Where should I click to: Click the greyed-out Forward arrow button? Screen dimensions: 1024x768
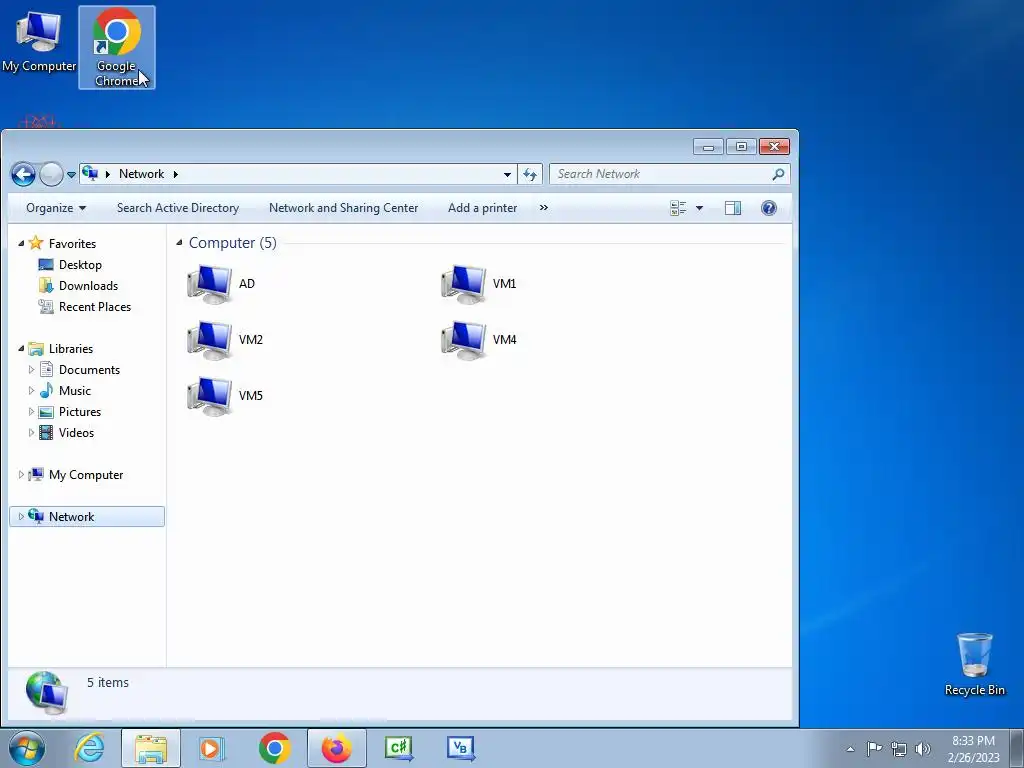pos(51,174)
